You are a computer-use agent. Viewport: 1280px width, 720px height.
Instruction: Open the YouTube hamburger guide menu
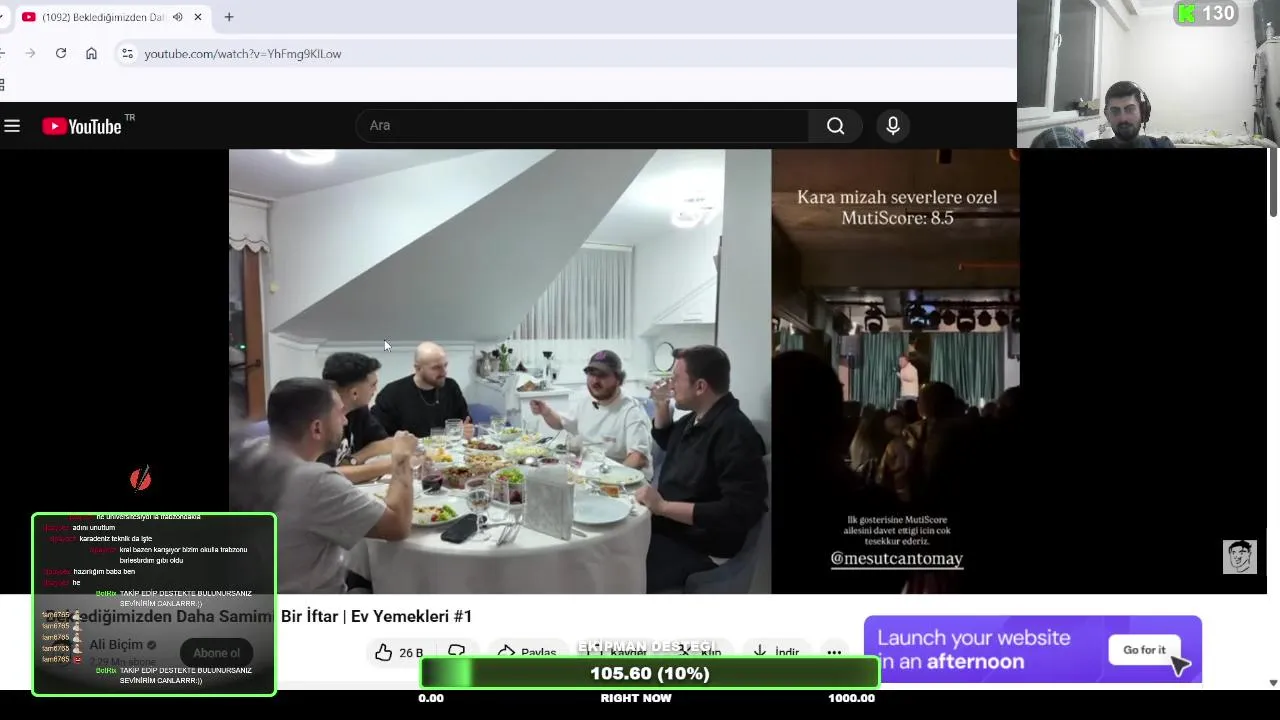pos(12,126)
